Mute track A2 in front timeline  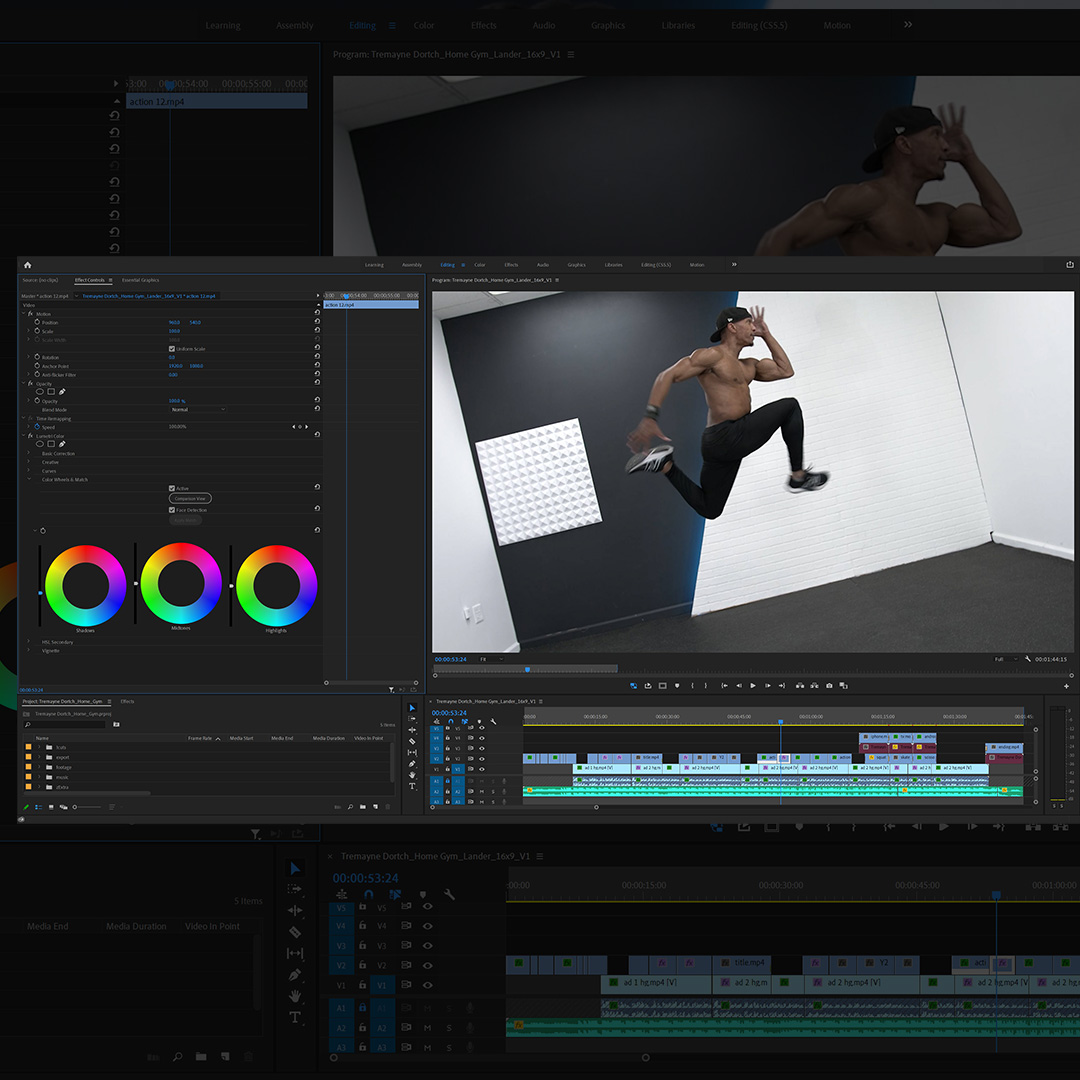(x=481, y=791)
